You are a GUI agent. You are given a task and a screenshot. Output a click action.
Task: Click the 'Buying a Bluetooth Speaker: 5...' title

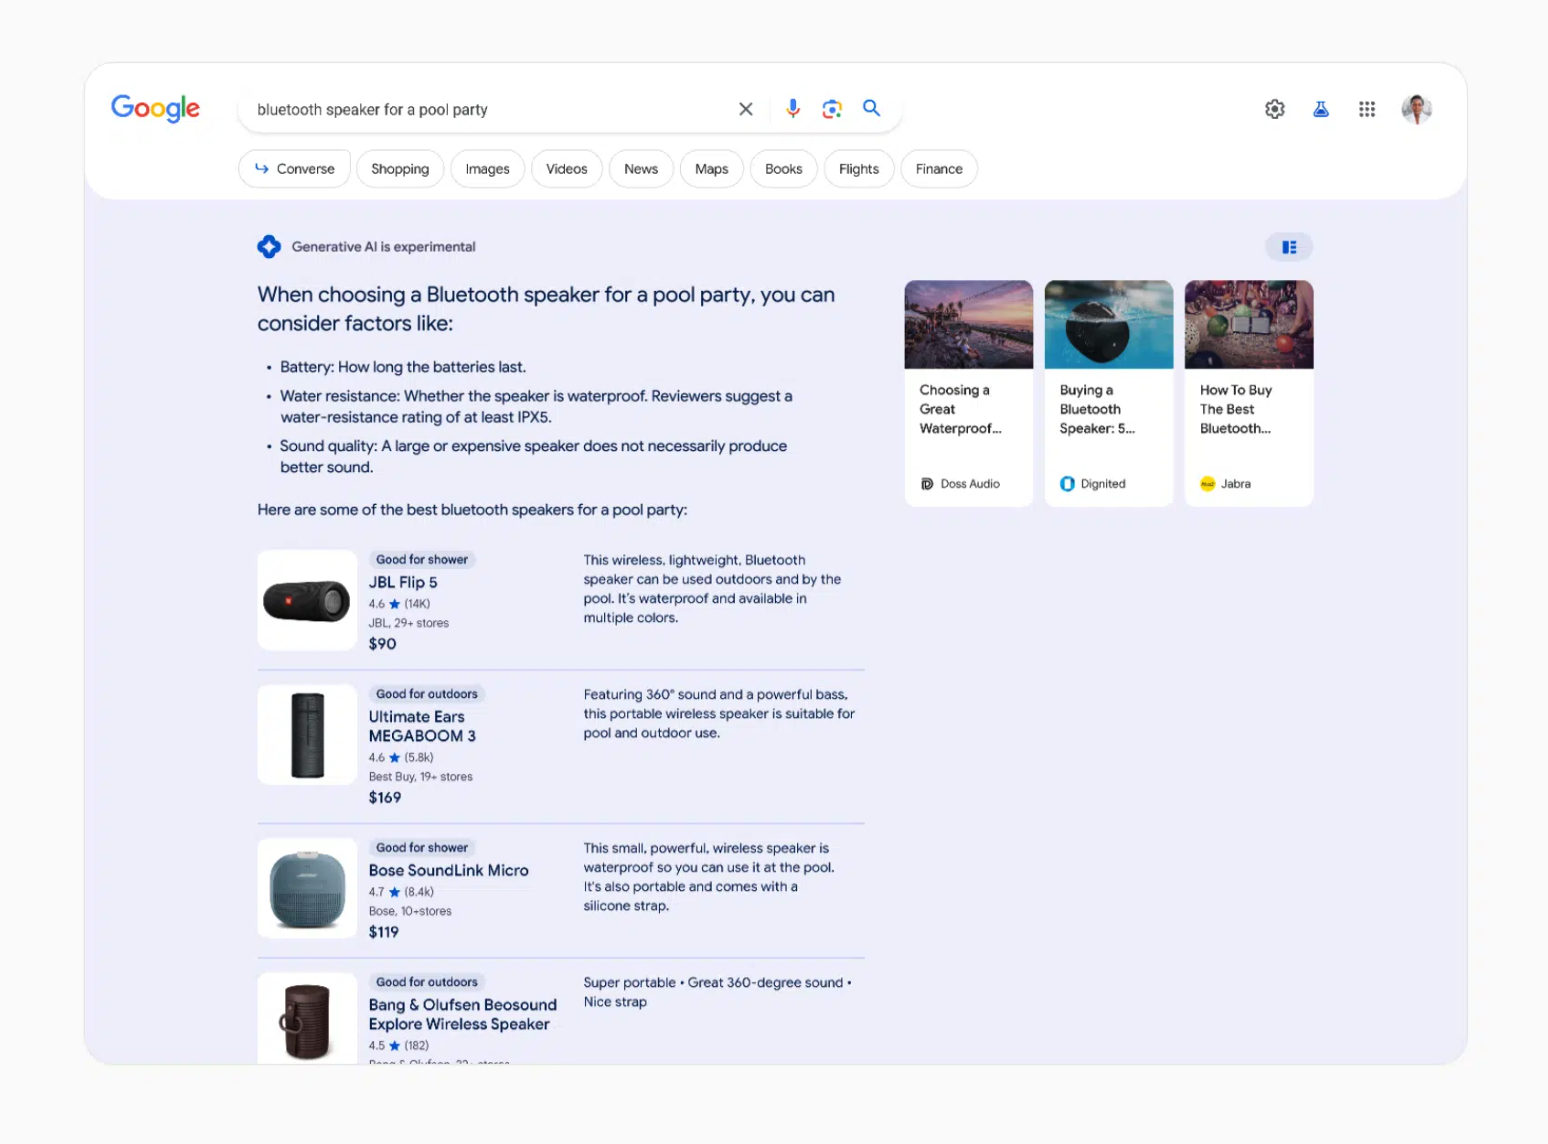click(1097, 409)
